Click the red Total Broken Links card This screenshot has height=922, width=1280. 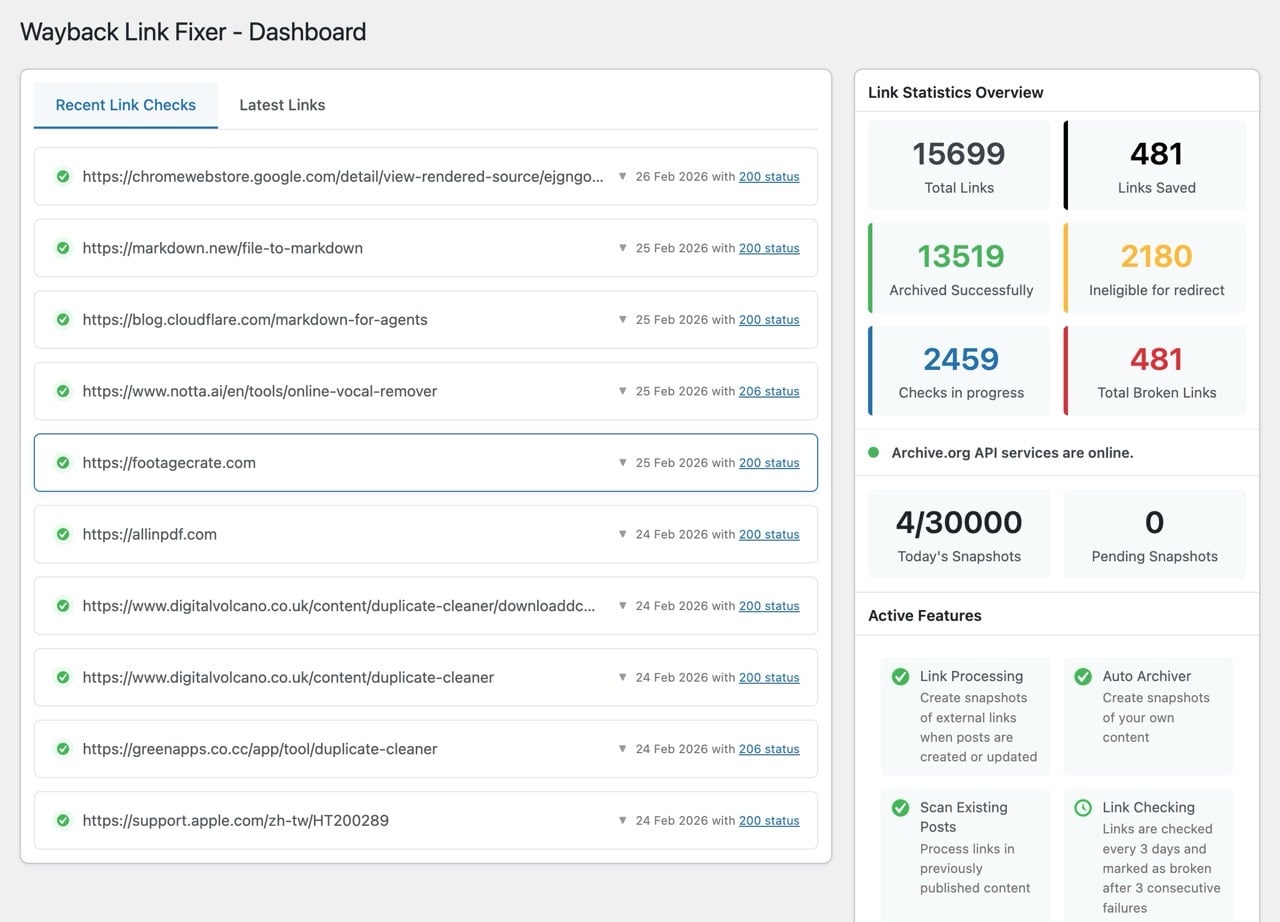(1156, 370)
